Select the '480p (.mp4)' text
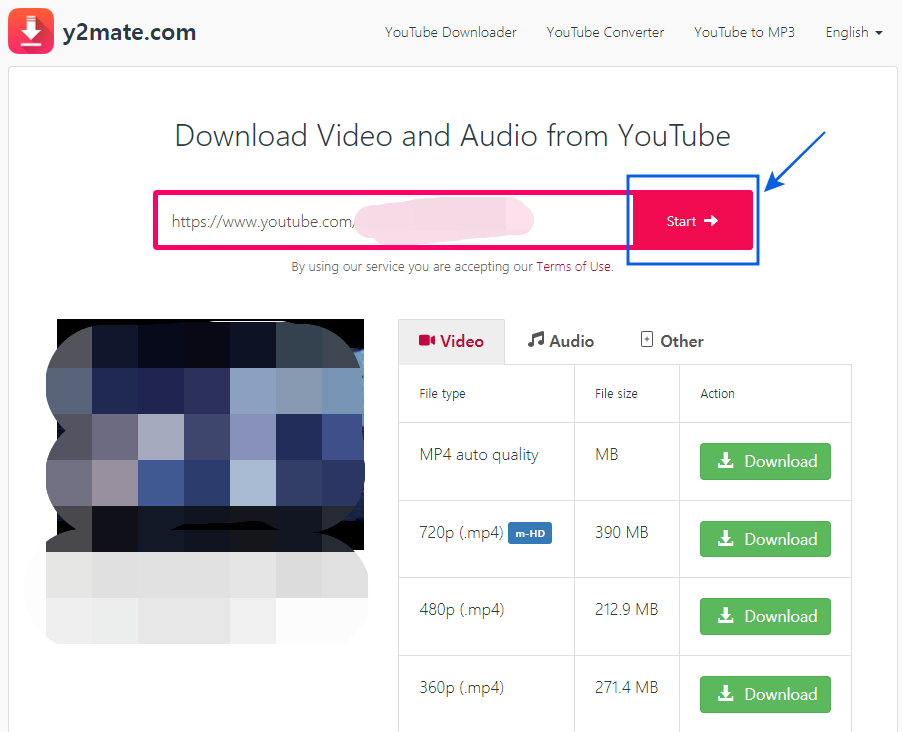The image size is (902, 732). [461, 609]
